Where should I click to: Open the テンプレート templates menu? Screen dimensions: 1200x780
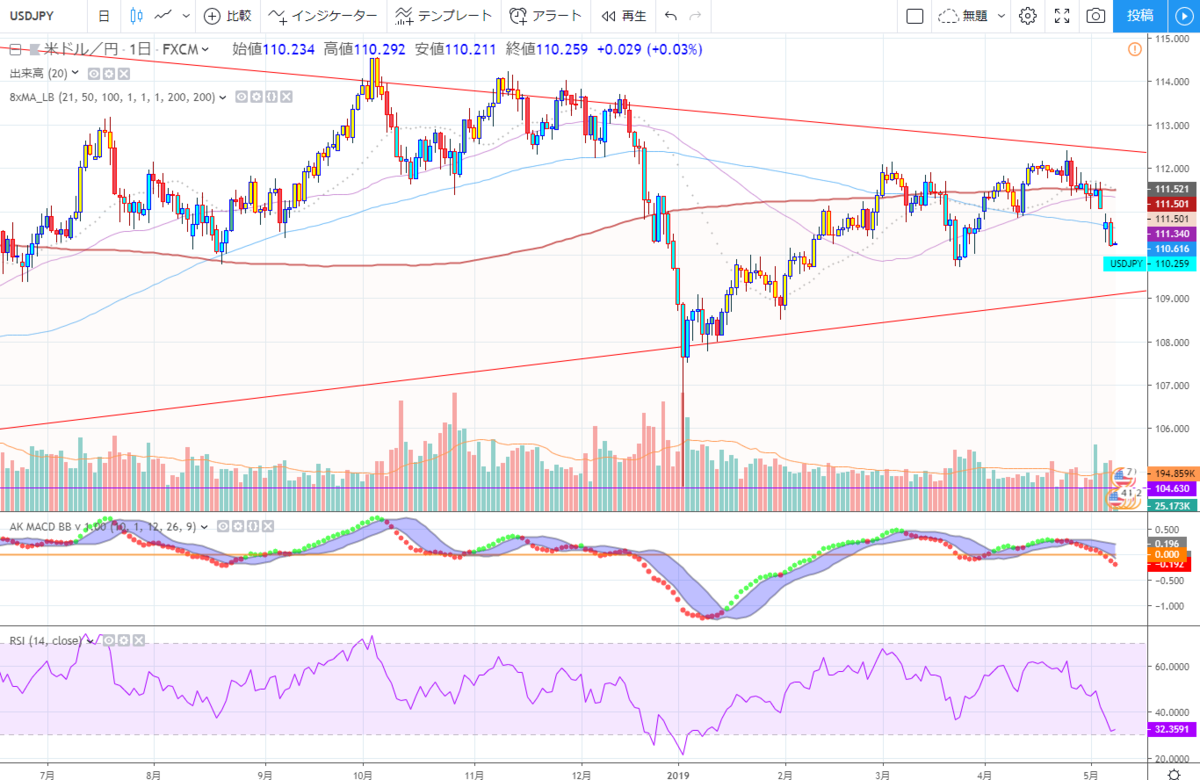[443, 16]
